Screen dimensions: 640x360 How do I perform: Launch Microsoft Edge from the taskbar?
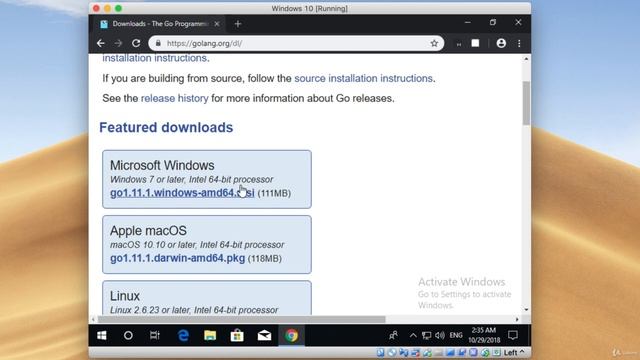point(183,336)
